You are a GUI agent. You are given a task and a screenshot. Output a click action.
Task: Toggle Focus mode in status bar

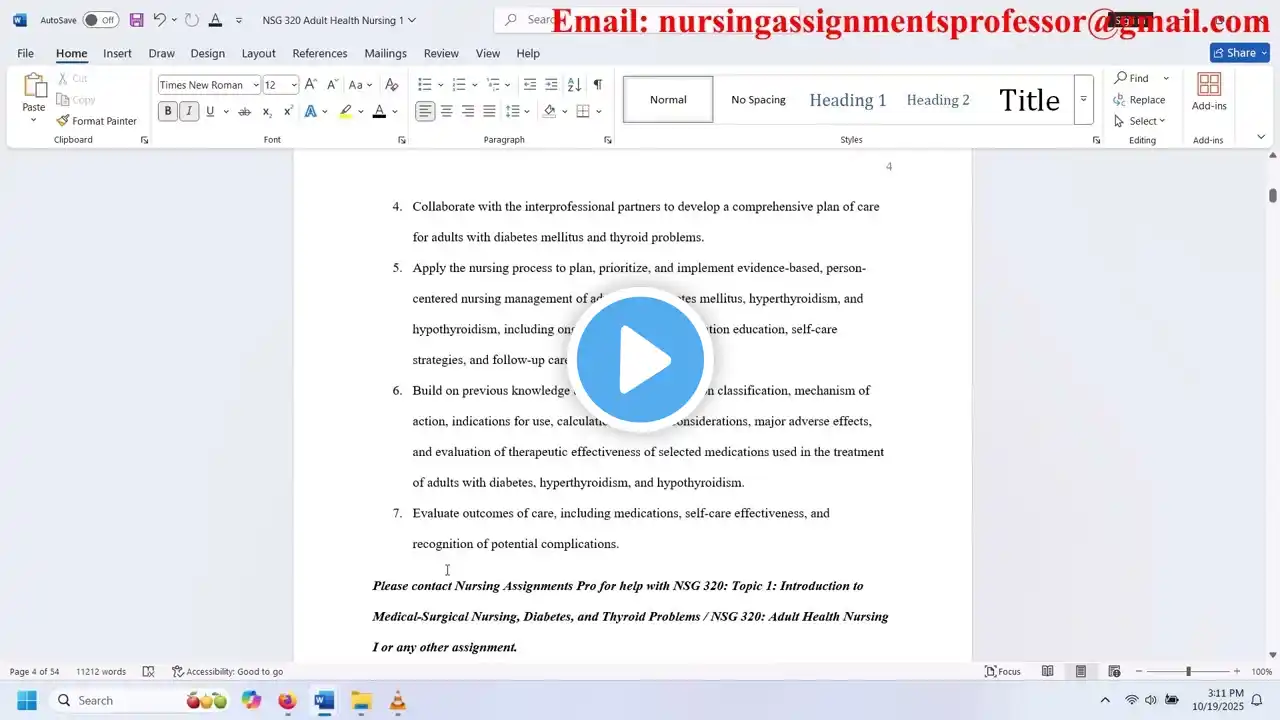click(1003, 671)
